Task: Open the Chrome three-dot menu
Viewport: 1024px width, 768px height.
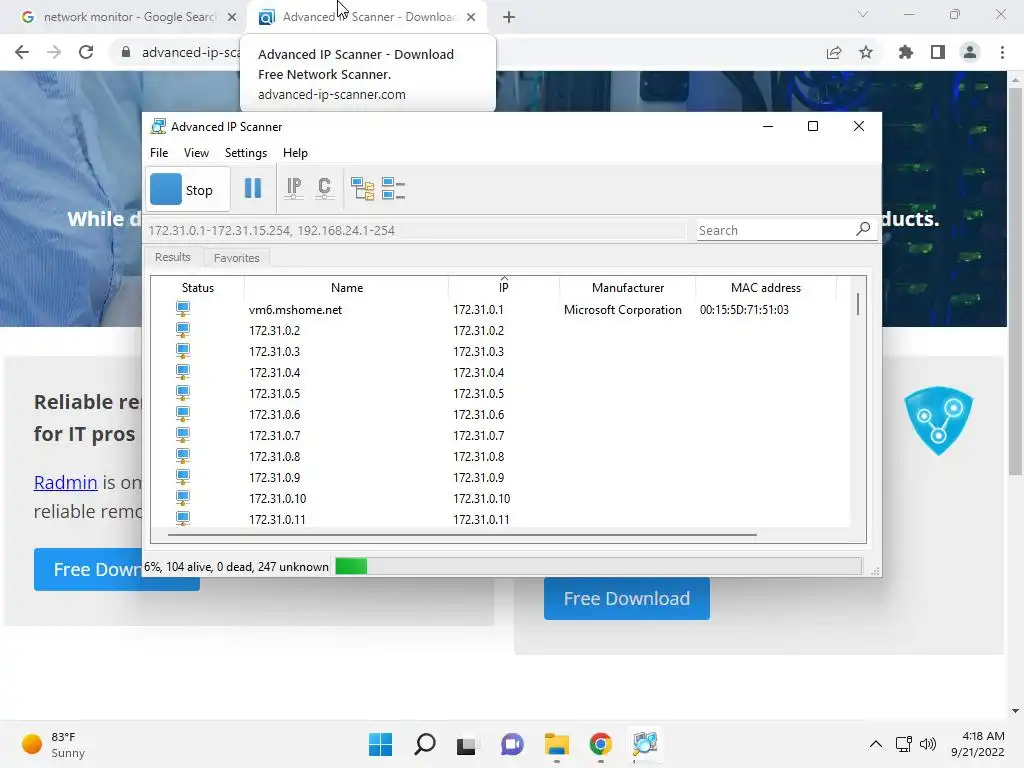Action: click(x=1002, y=52)
